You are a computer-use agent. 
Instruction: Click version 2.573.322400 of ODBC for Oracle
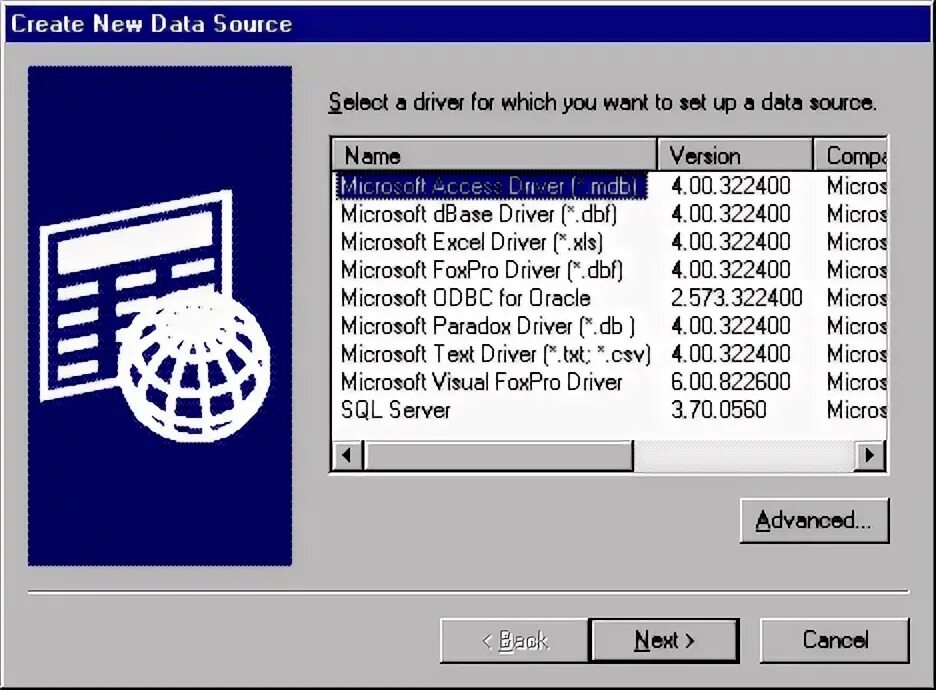[737, 298]
